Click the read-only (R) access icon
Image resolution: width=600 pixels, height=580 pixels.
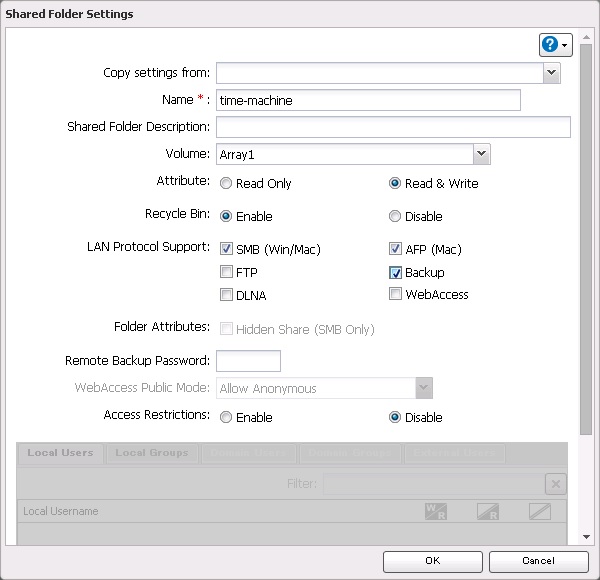[x=489, y=511]
